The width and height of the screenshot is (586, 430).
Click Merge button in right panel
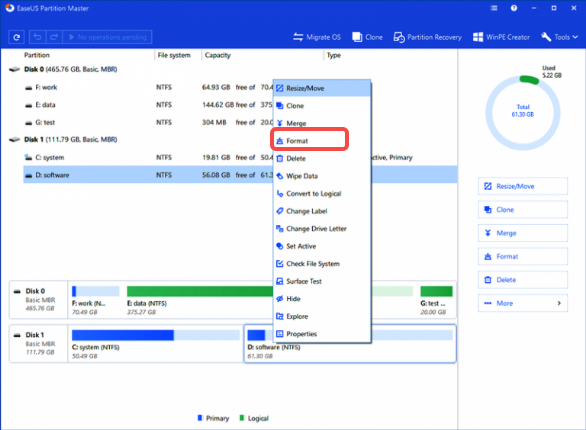click(523, 233)
